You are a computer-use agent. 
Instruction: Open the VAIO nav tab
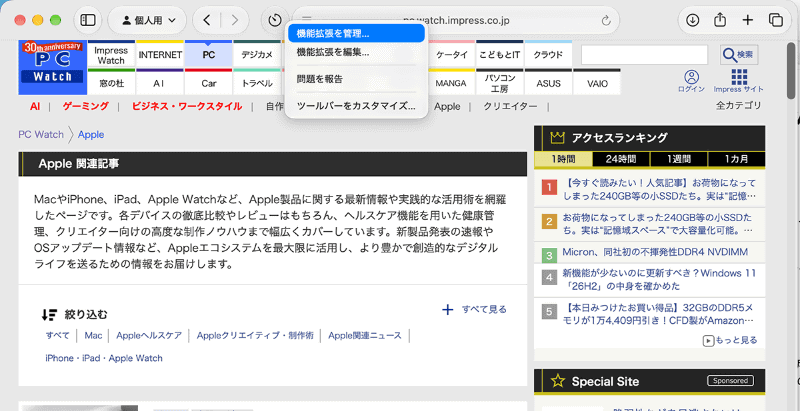[x=597, y=83]
